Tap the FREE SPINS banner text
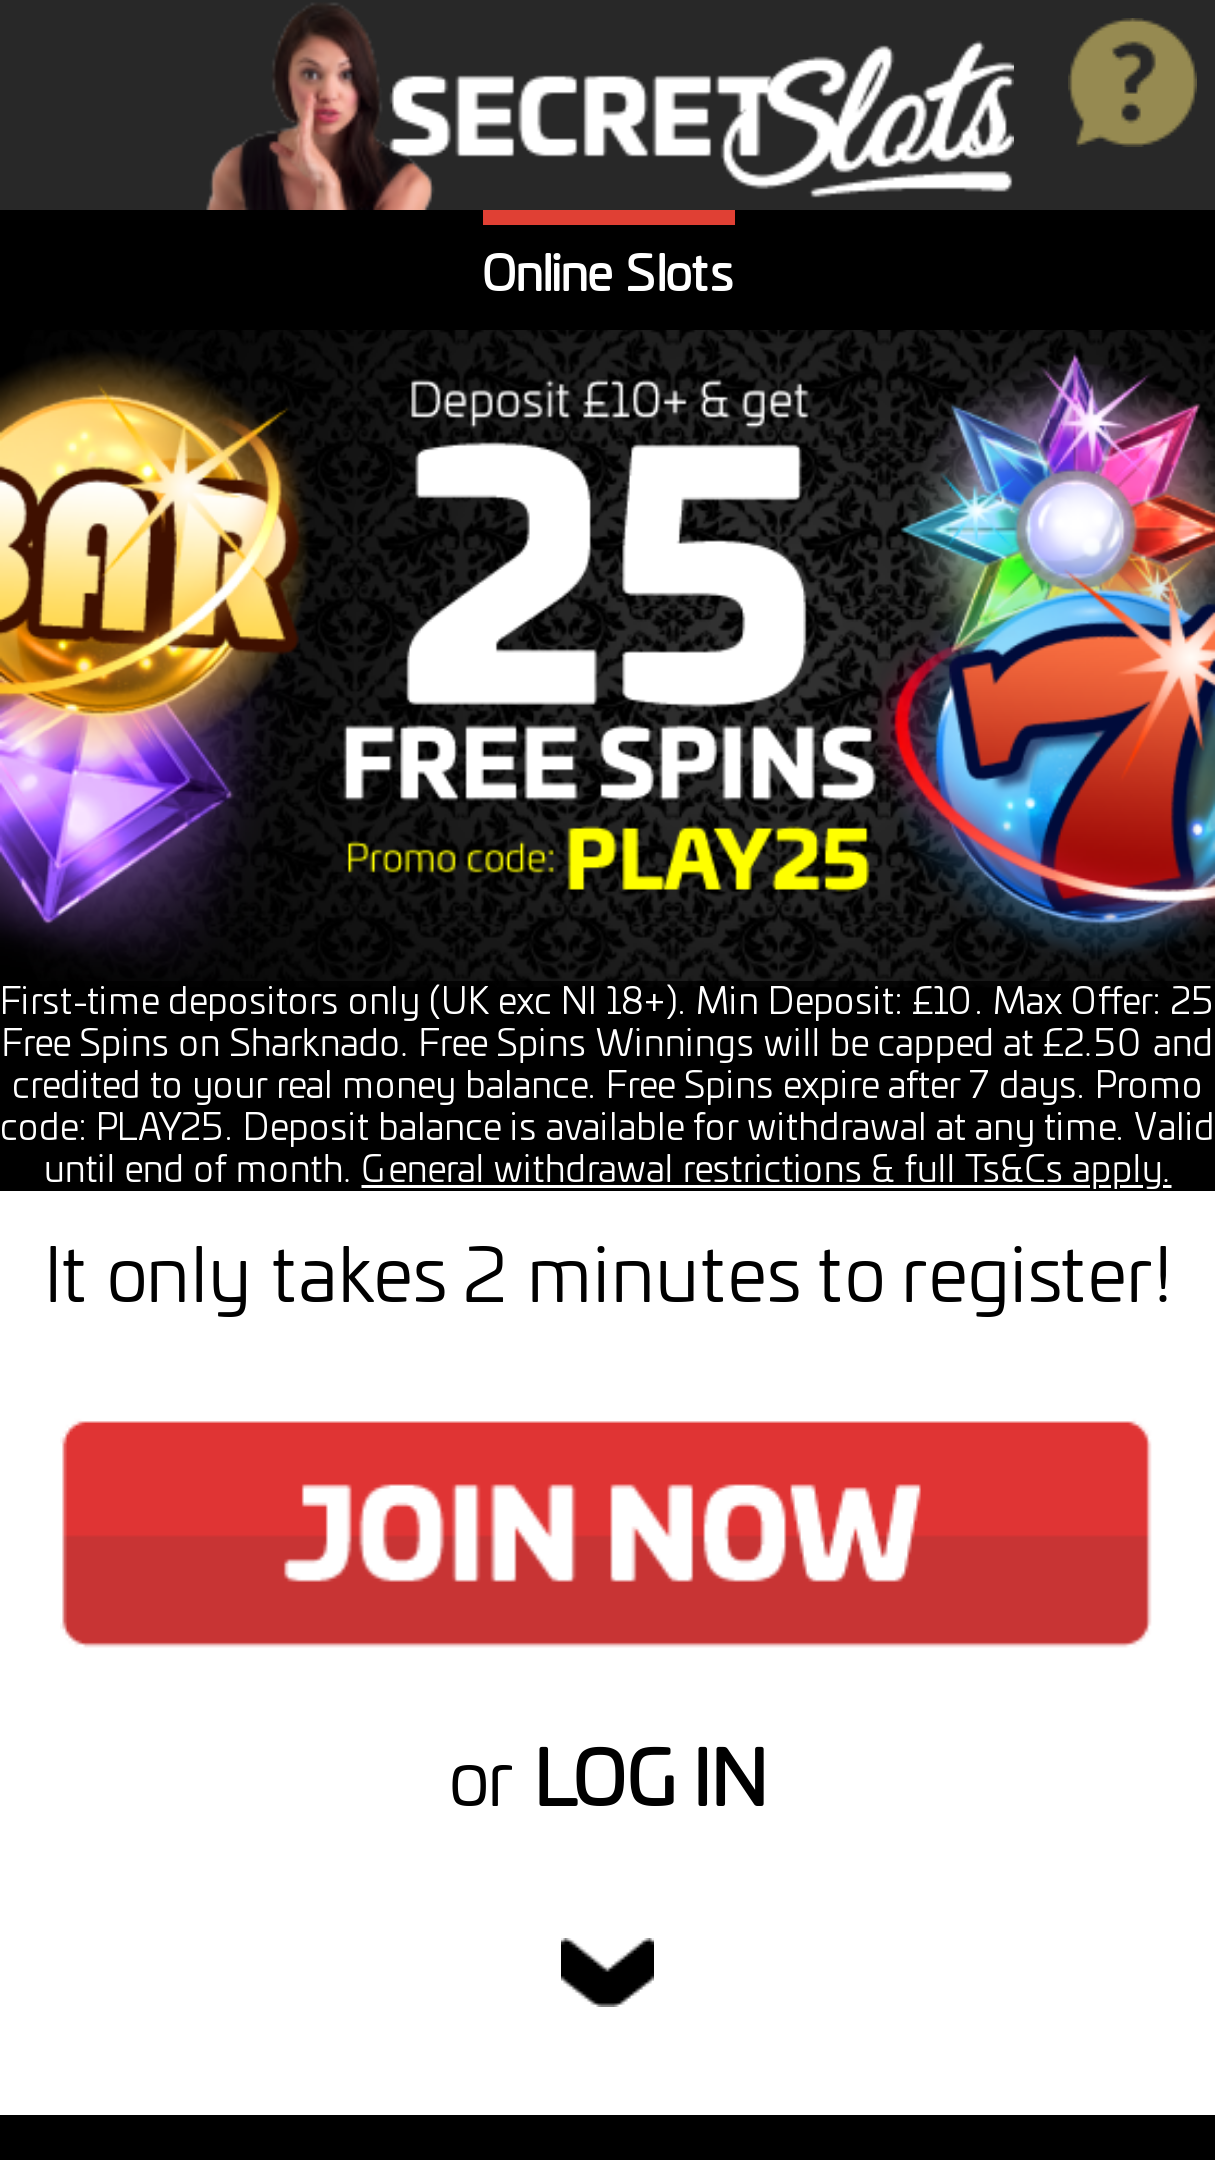The height and width of the screenshot is (2160, 1215). pos(609,763)
